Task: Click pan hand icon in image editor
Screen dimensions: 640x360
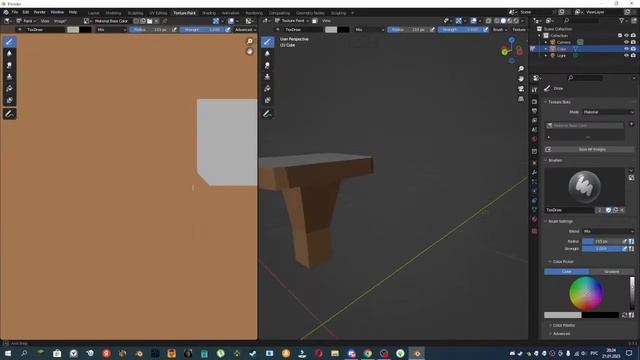Action: coord(250,51)
